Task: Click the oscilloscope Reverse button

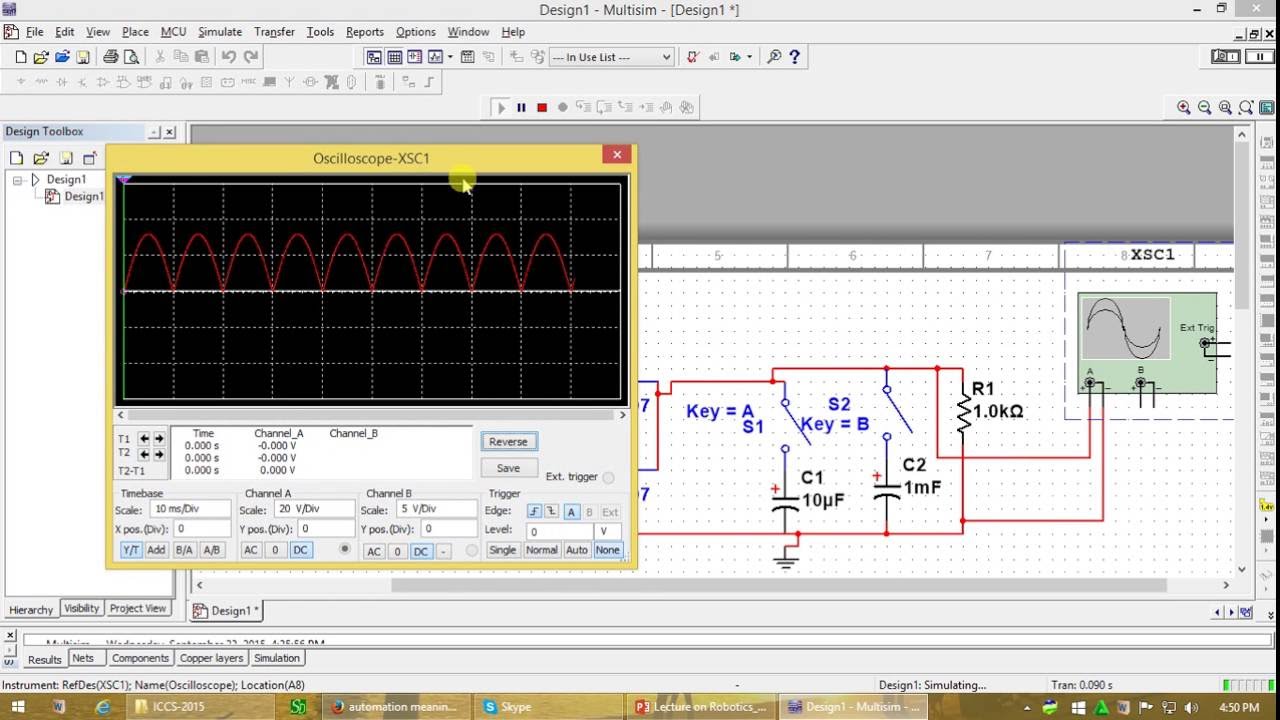Action: click(x=508, y=442)
